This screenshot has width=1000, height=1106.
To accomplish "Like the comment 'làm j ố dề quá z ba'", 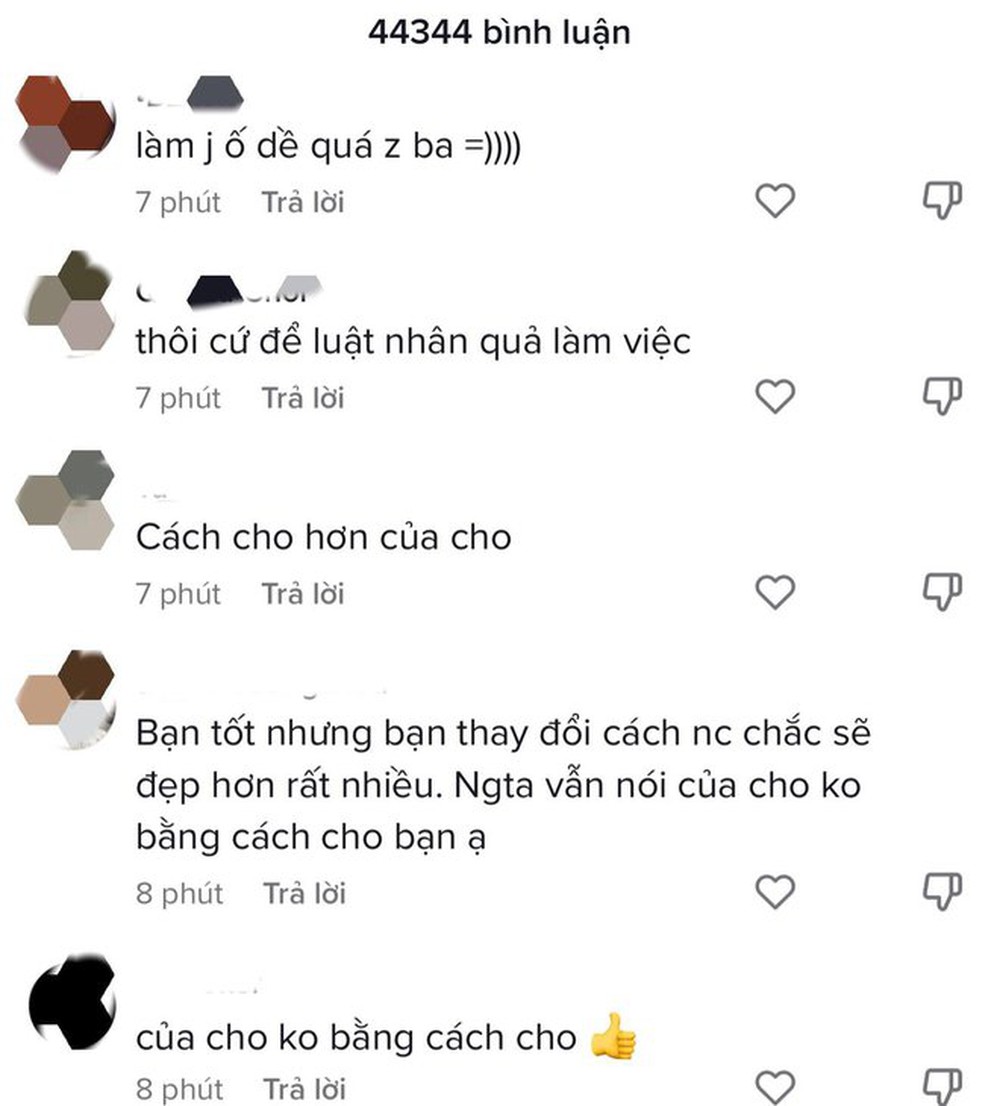I will pos(775,200).
